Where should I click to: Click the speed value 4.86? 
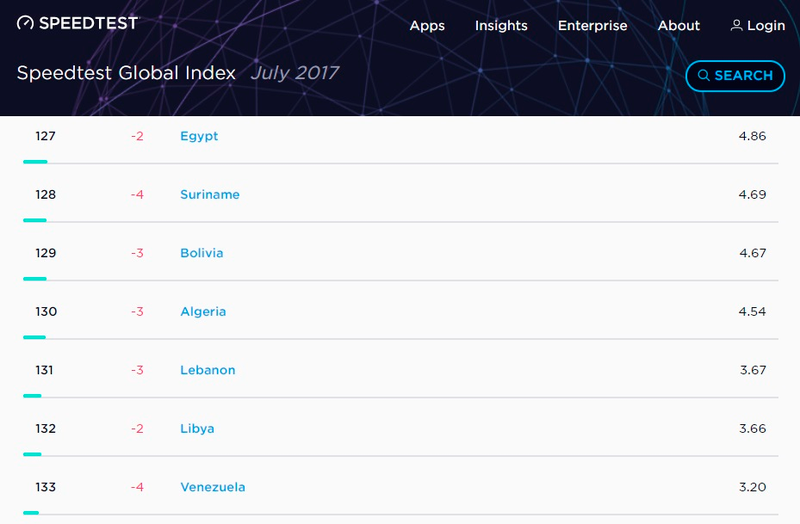click(x=753, y=136)
